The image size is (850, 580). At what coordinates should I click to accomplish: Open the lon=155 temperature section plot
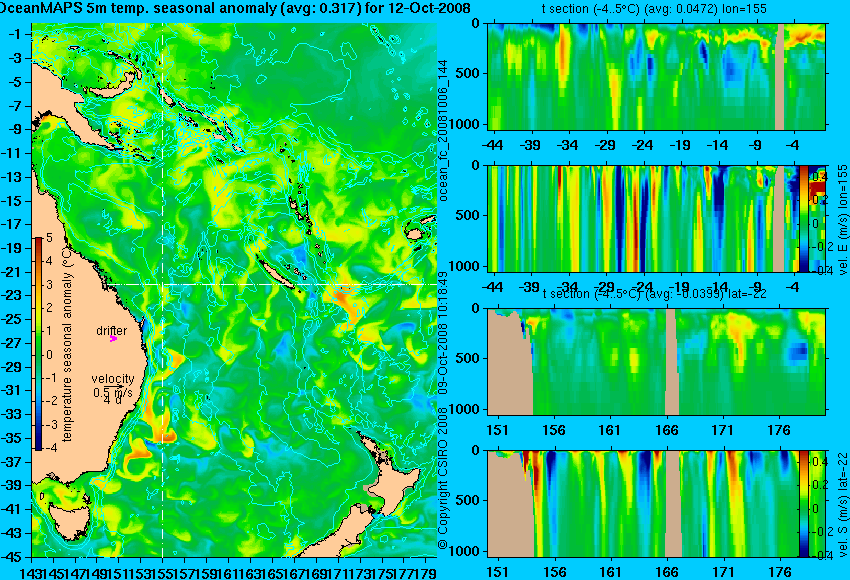click(x=656, y=76)
